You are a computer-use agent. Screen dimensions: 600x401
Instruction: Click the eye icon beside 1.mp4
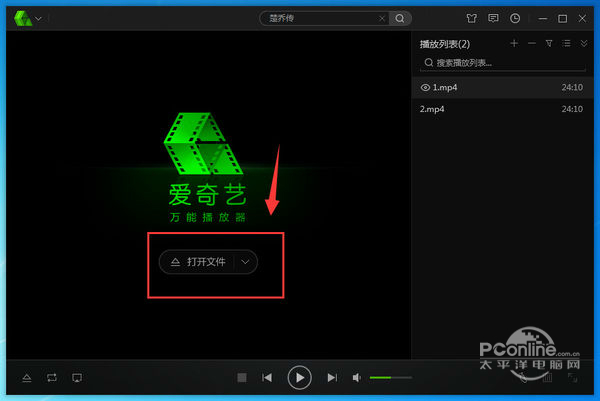click(x=425, y=88)
